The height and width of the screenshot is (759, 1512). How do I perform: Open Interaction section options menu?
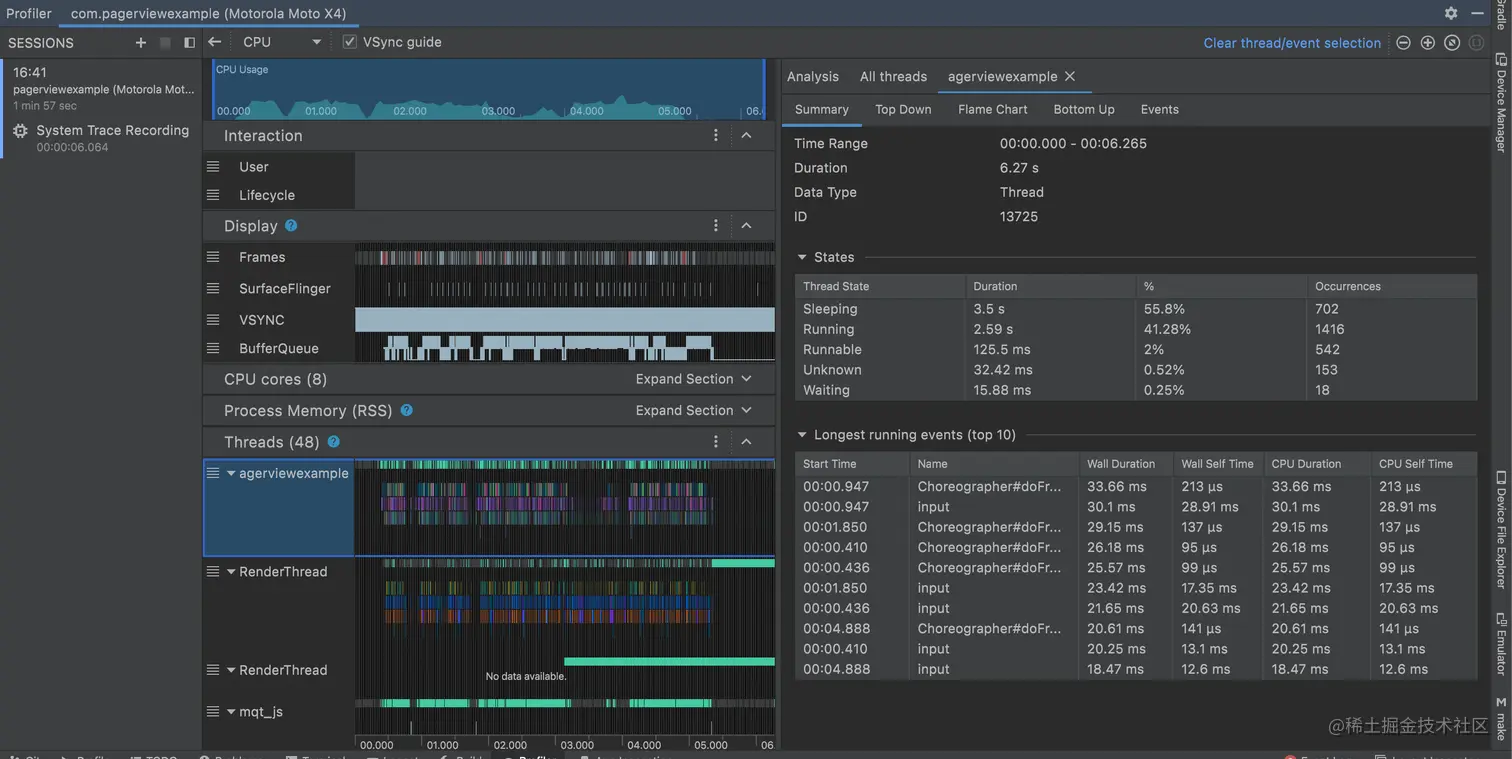(715, 136)
